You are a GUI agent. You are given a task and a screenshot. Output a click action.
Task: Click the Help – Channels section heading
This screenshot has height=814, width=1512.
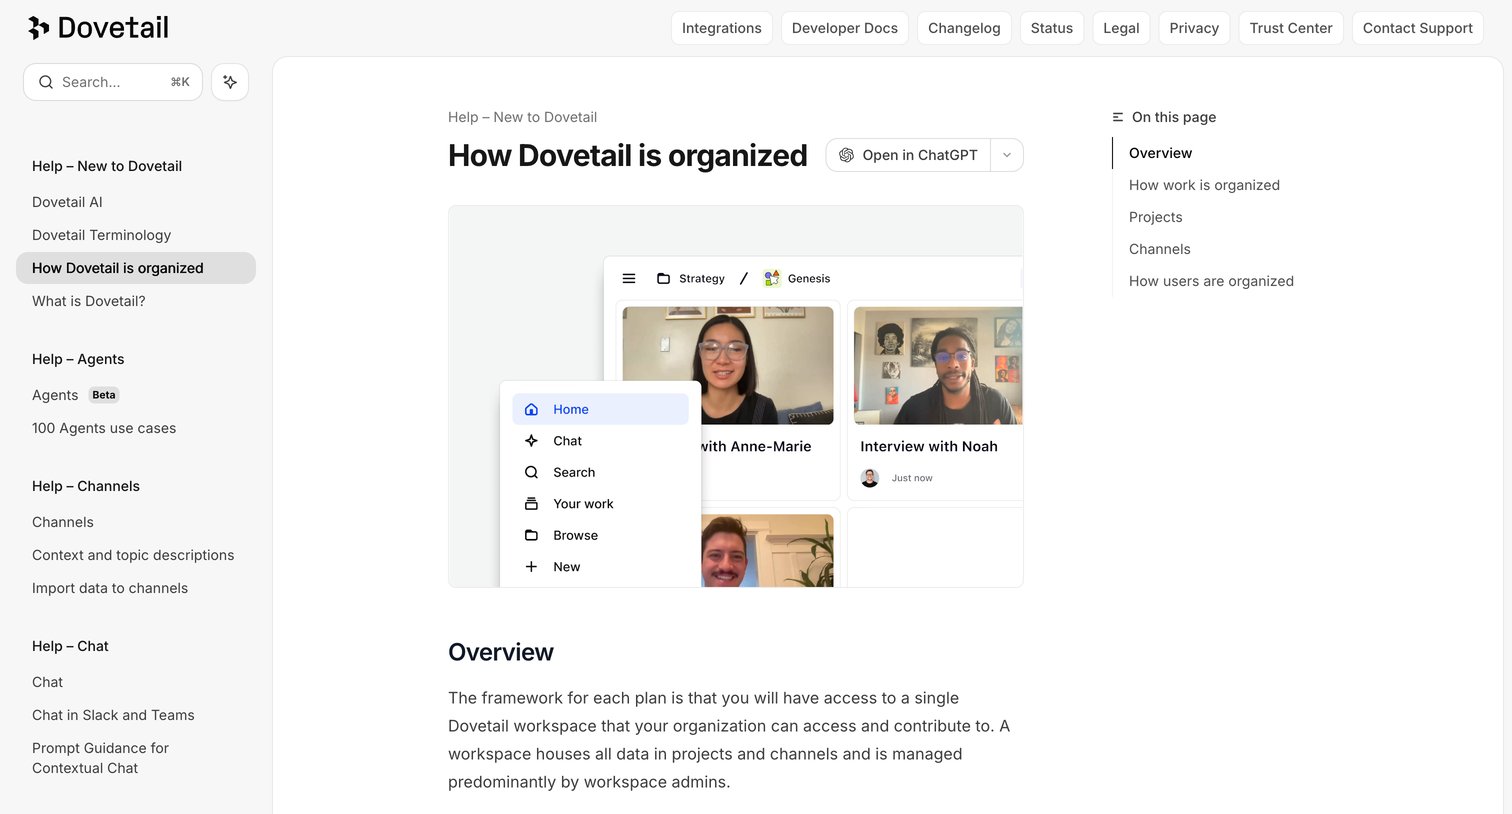coord(86,486)
